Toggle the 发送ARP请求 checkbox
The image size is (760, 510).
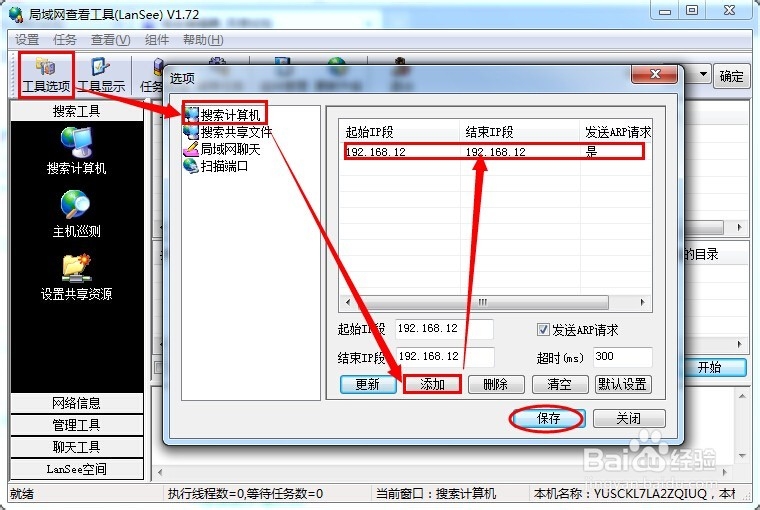(x=543, y=330)
